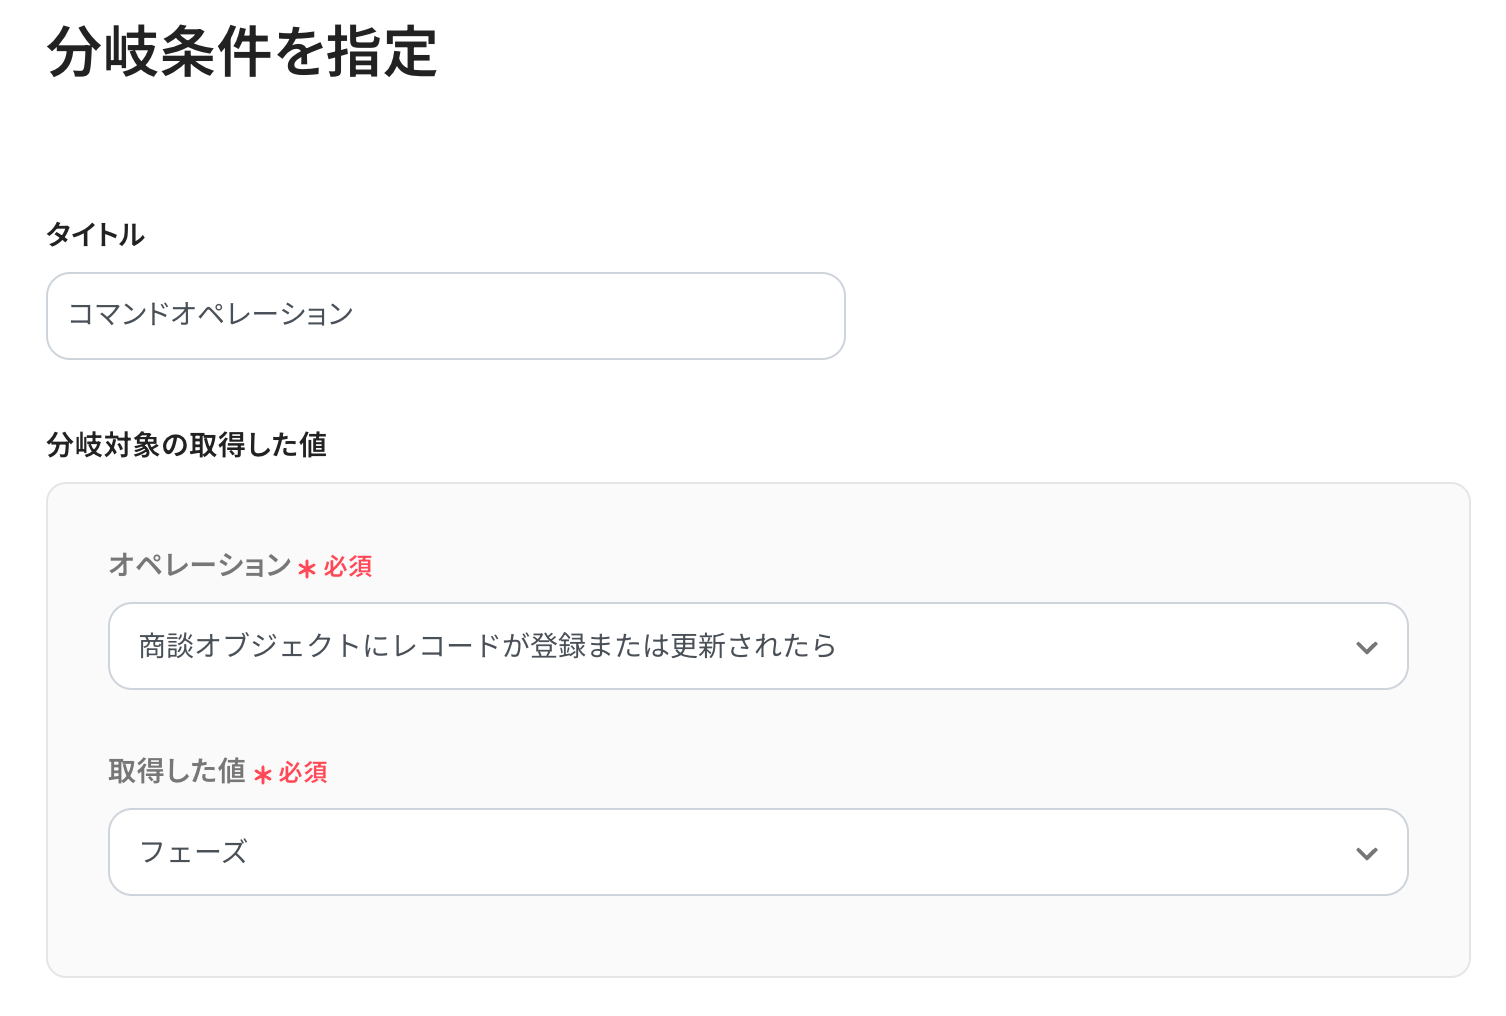
Task: Click the 分岐条件を指定 page heading
Action: 242,52
